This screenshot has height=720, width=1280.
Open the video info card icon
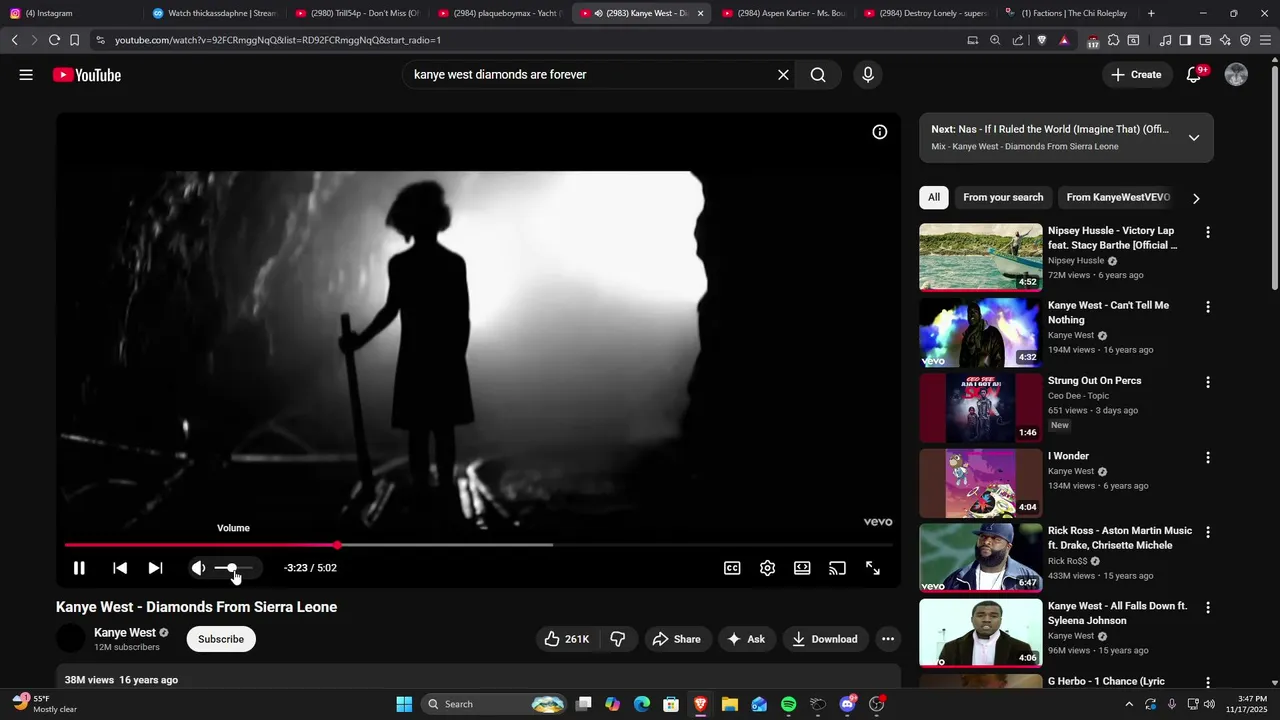coord(880,132)
